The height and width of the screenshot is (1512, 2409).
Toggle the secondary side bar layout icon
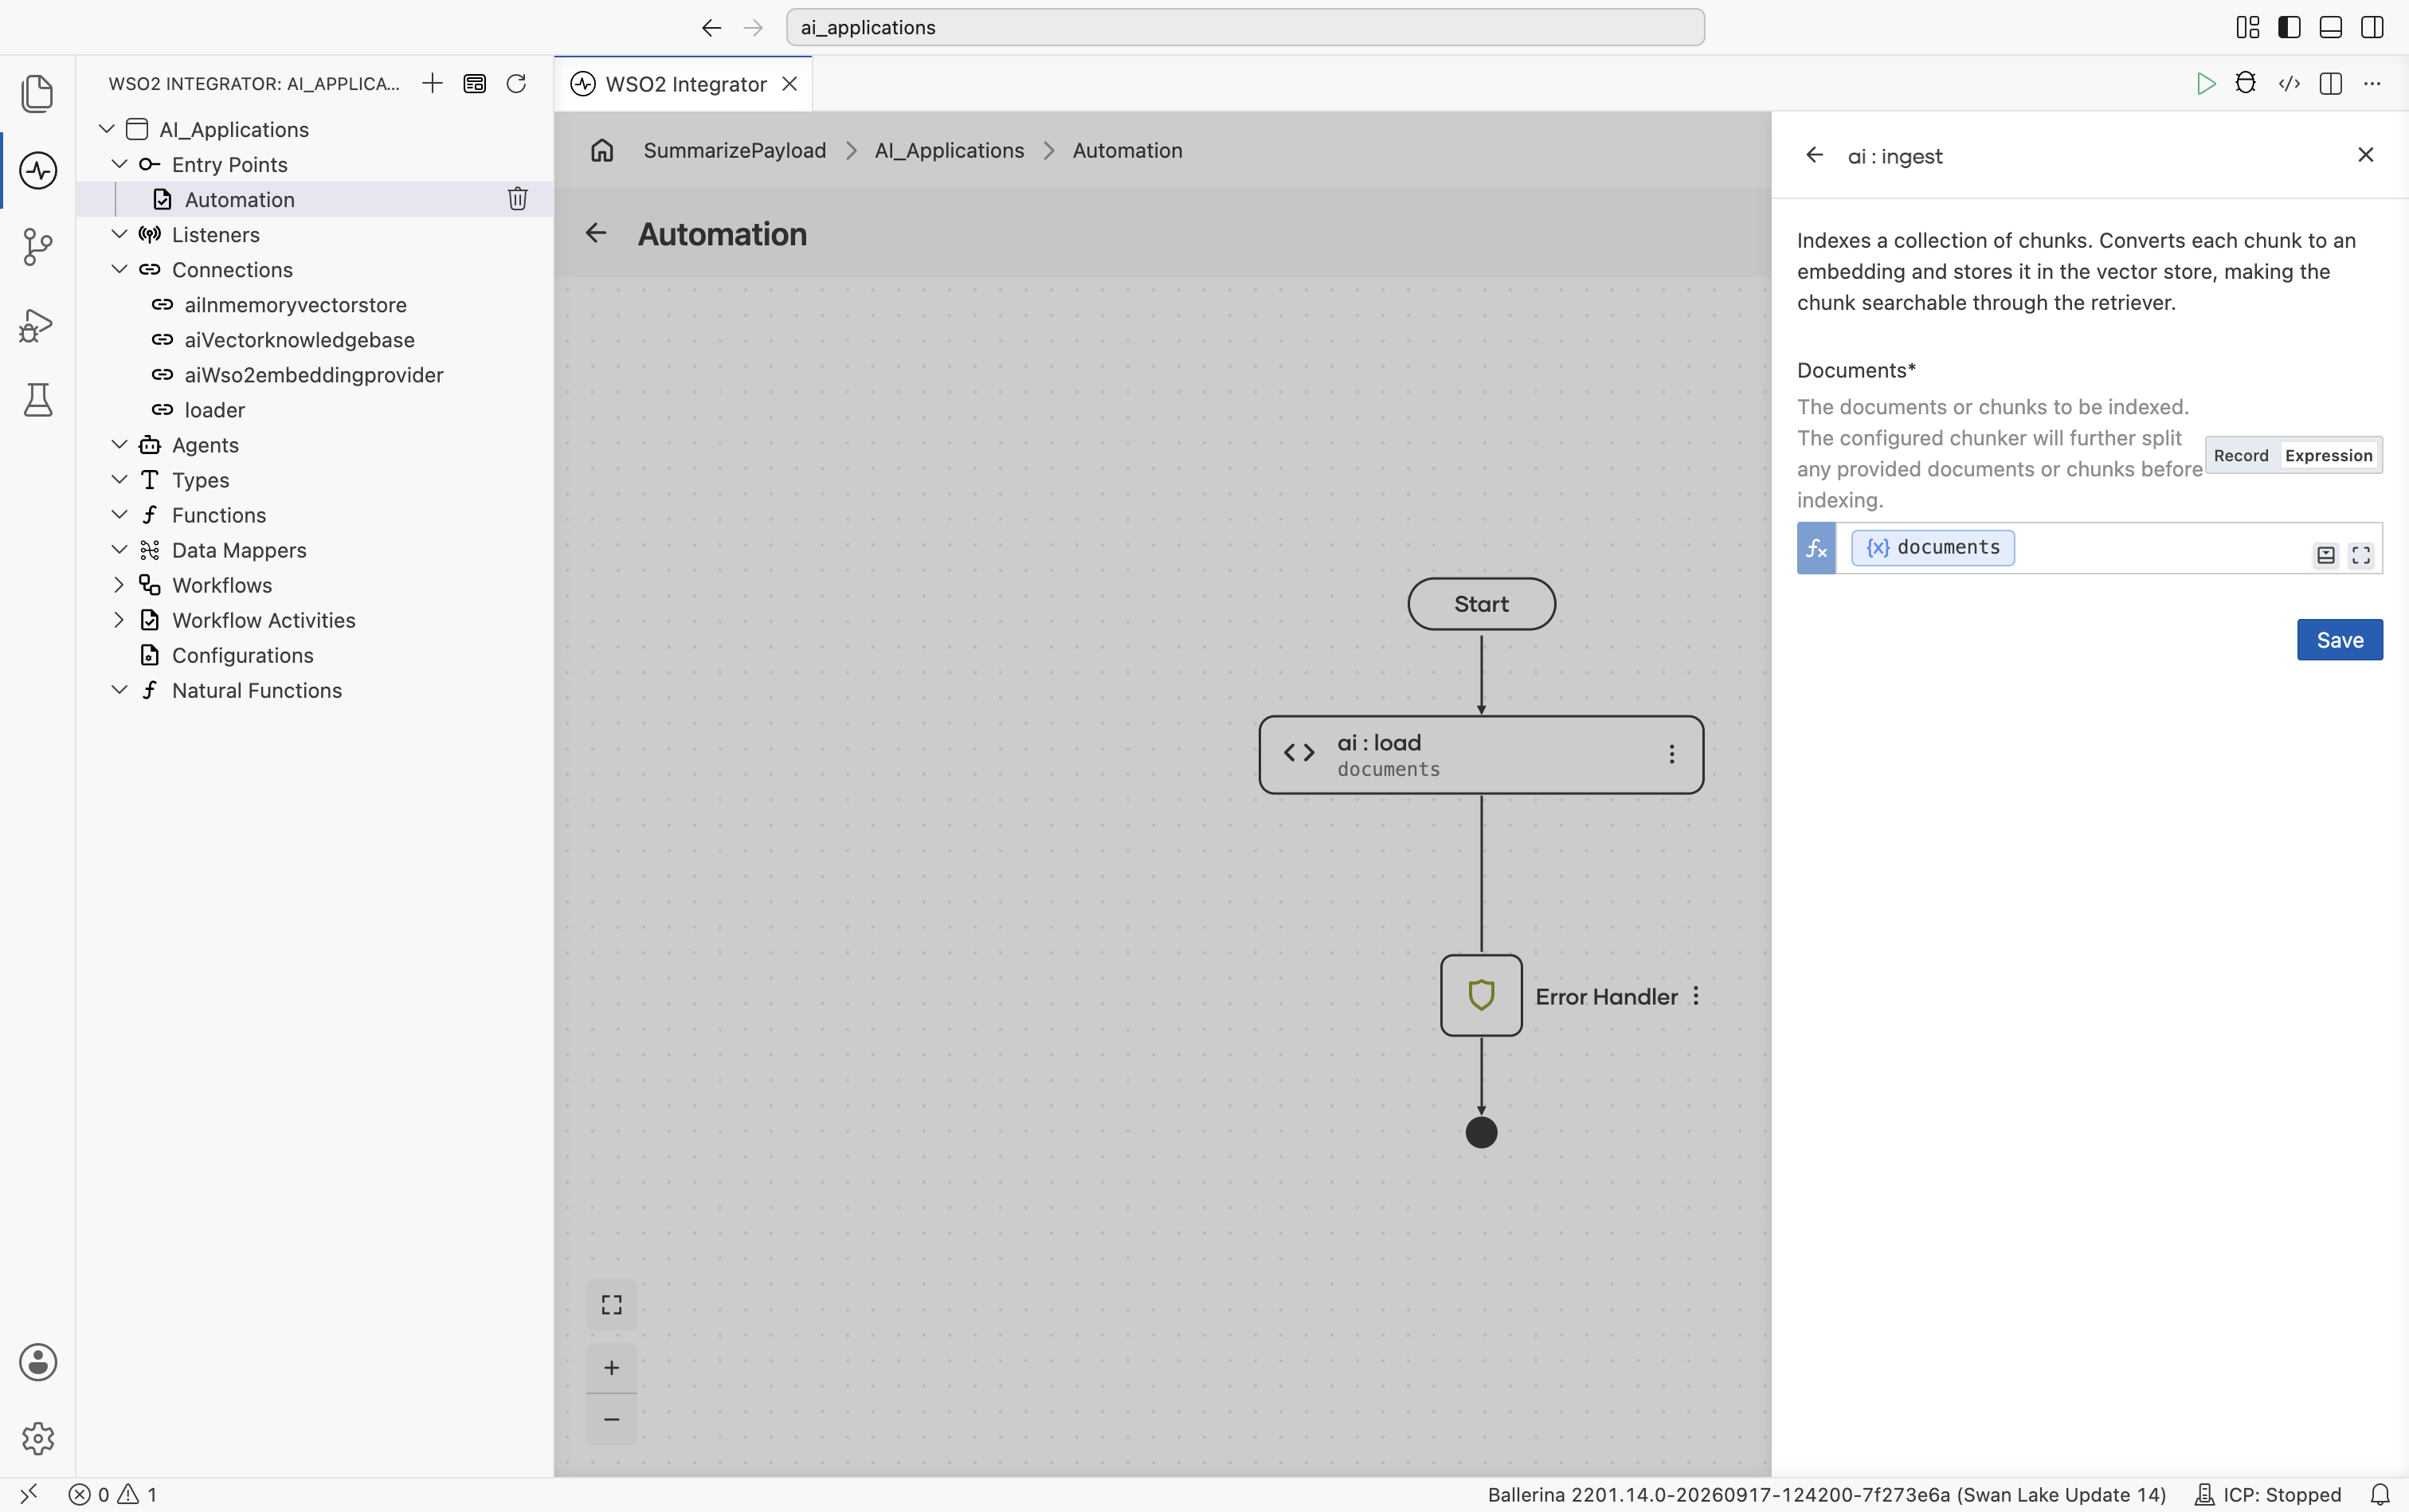click(2372, 27)
